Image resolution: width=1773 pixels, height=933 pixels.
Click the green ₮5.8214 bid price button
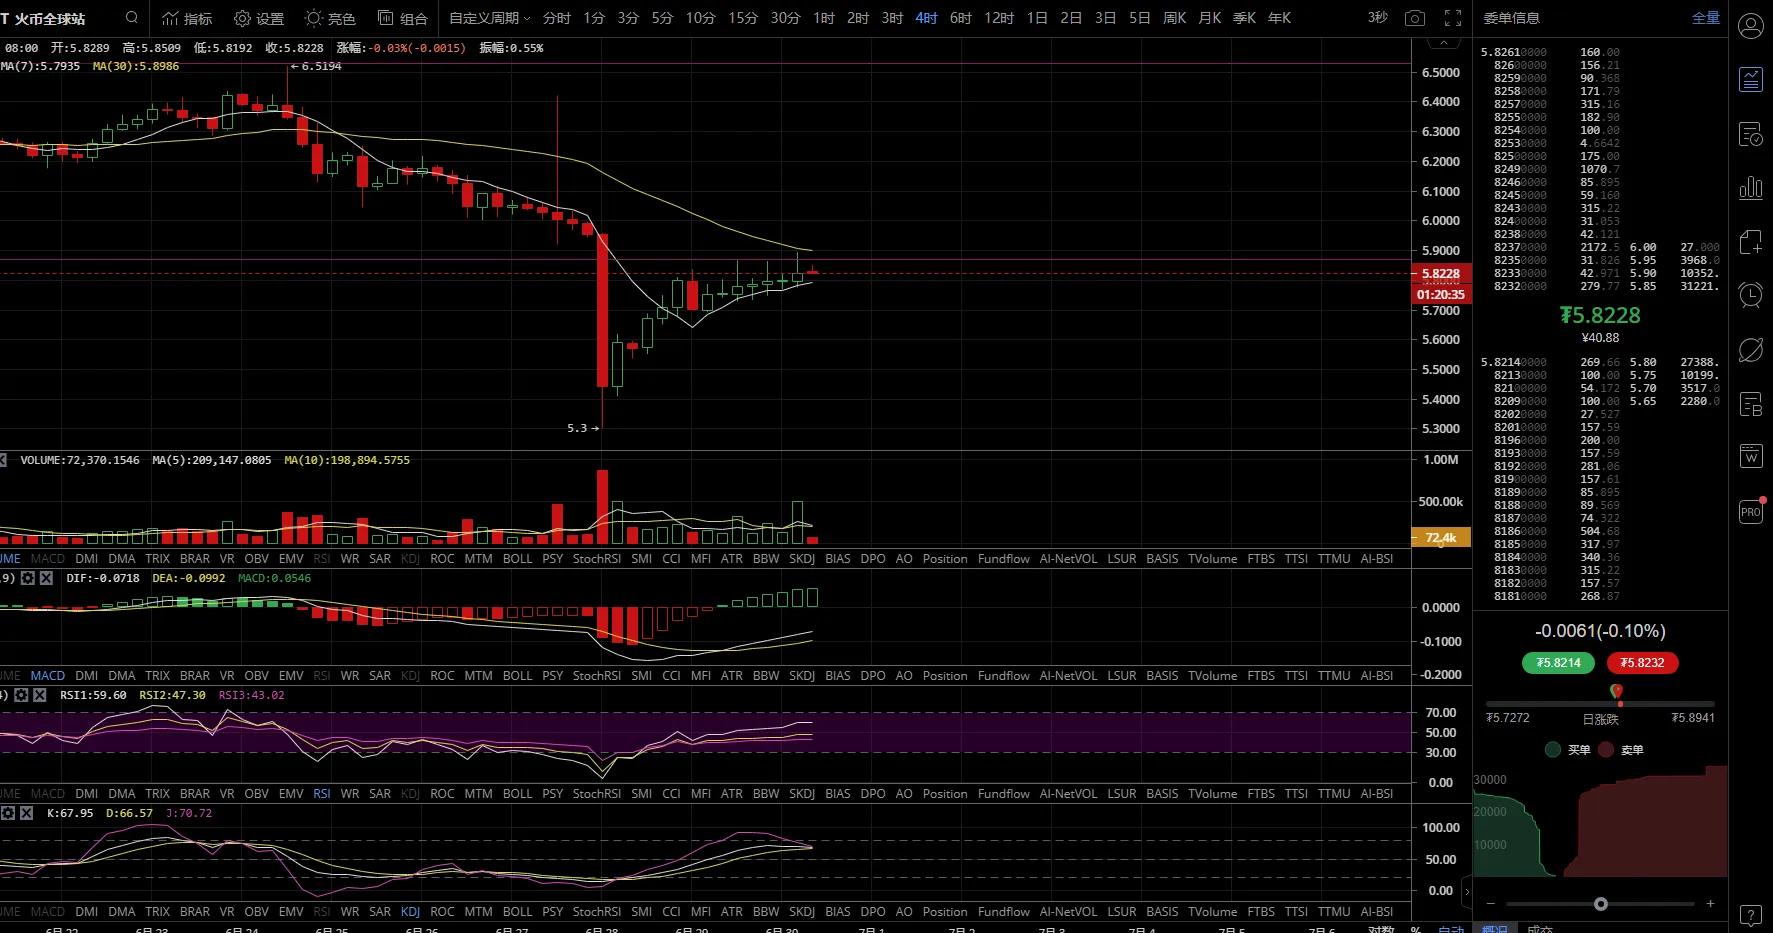click(x=1558, y=663)
